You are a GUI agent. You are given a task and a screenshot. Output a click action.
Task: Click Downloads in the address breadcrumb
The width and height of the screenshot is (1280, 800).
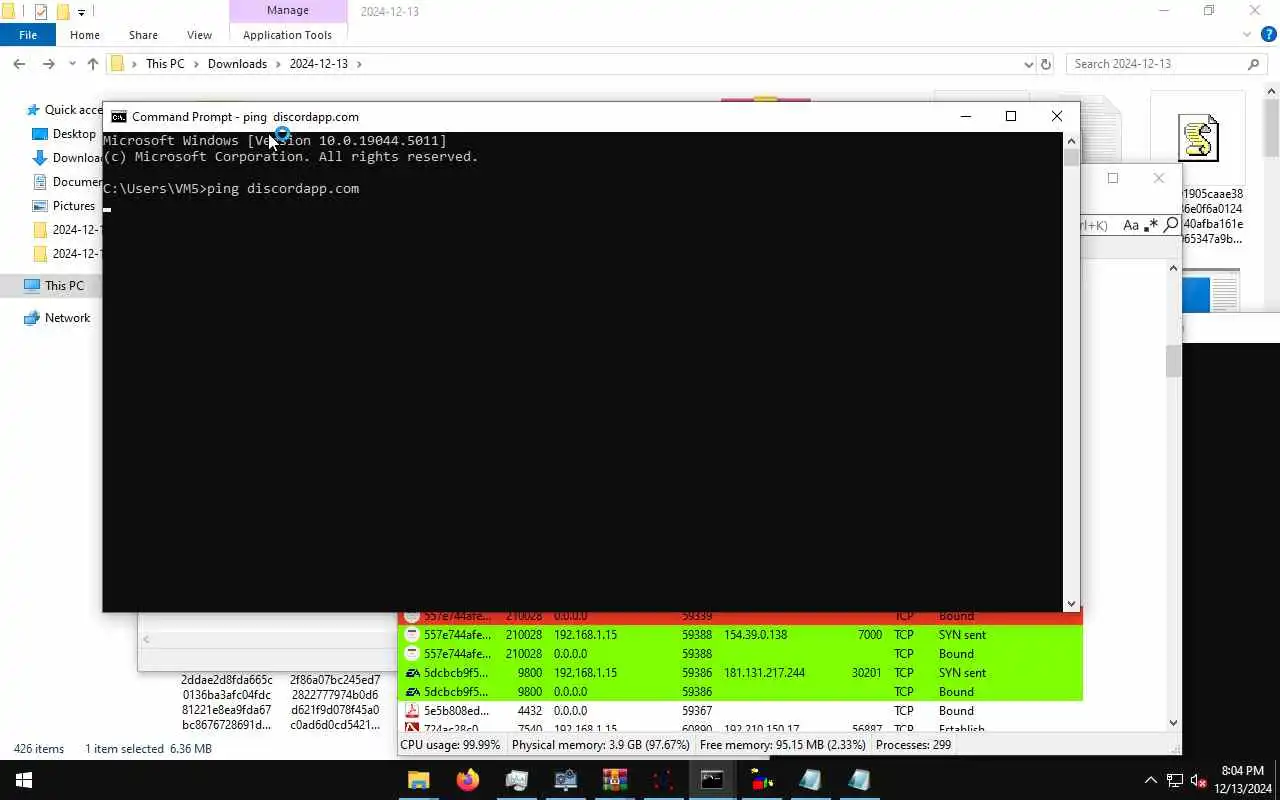(x=237, y=64)
